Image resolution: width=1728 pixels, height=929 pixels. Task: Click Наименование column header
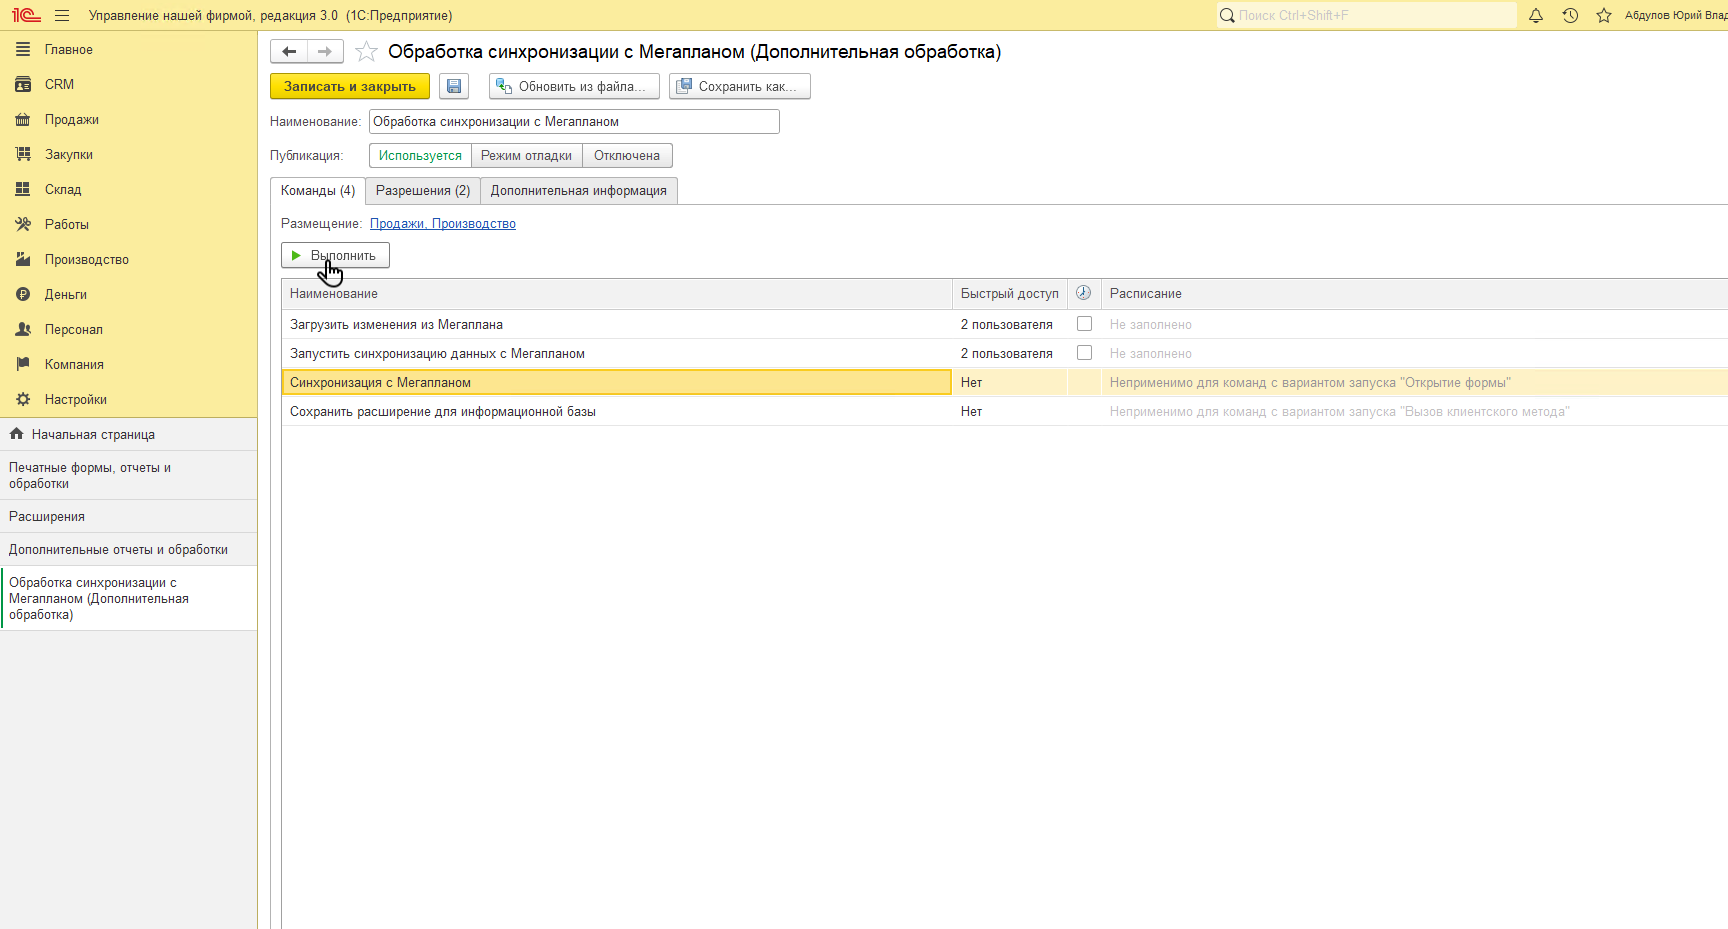tap(616, 293)
